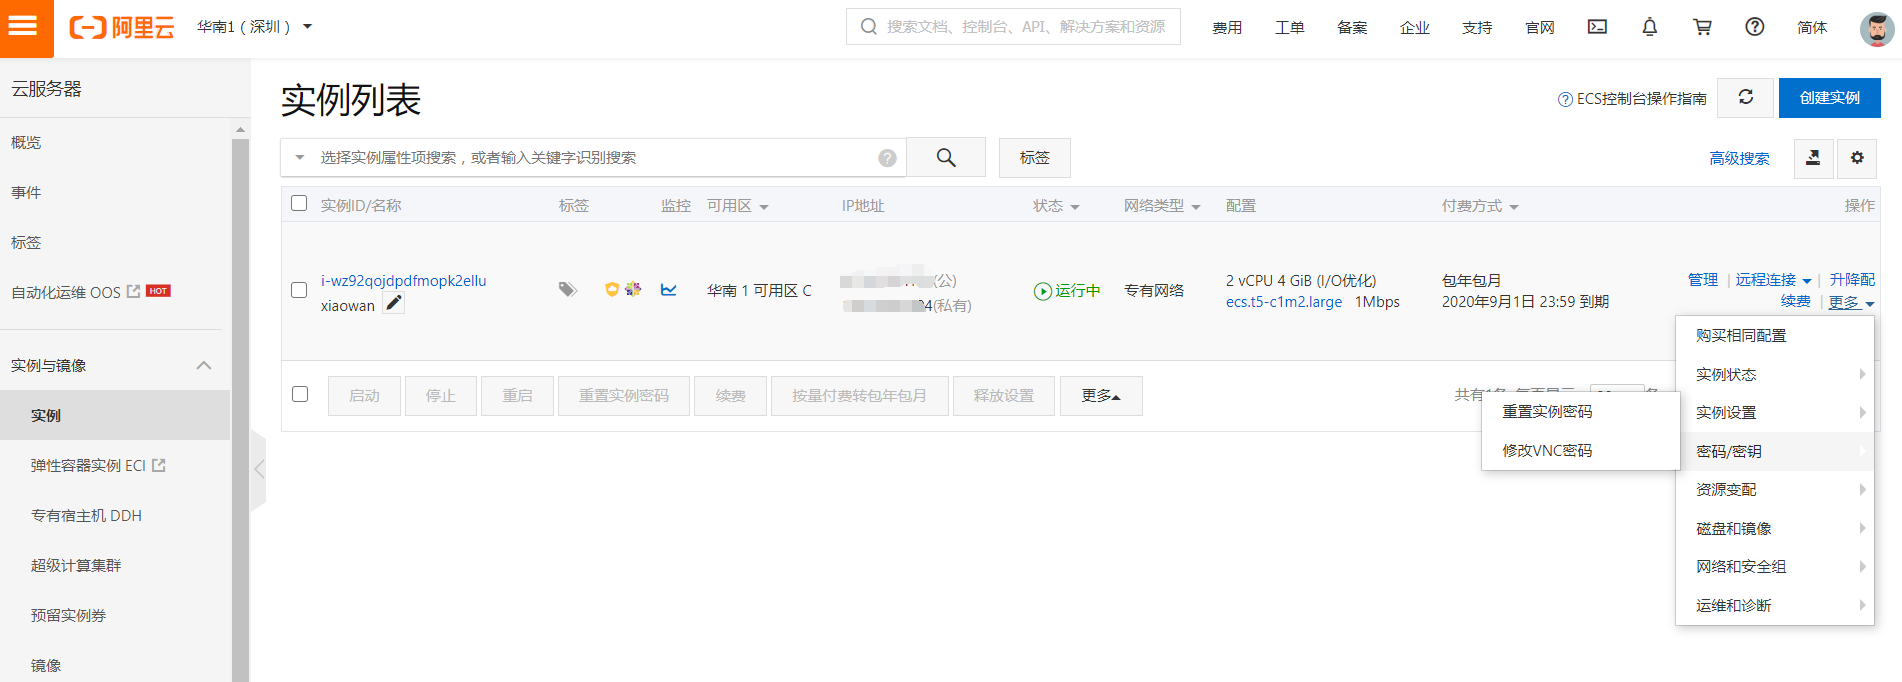Screen dimensions: 1902x682
Task: Click 管理 link for the instance
Action: point(1702,280)
